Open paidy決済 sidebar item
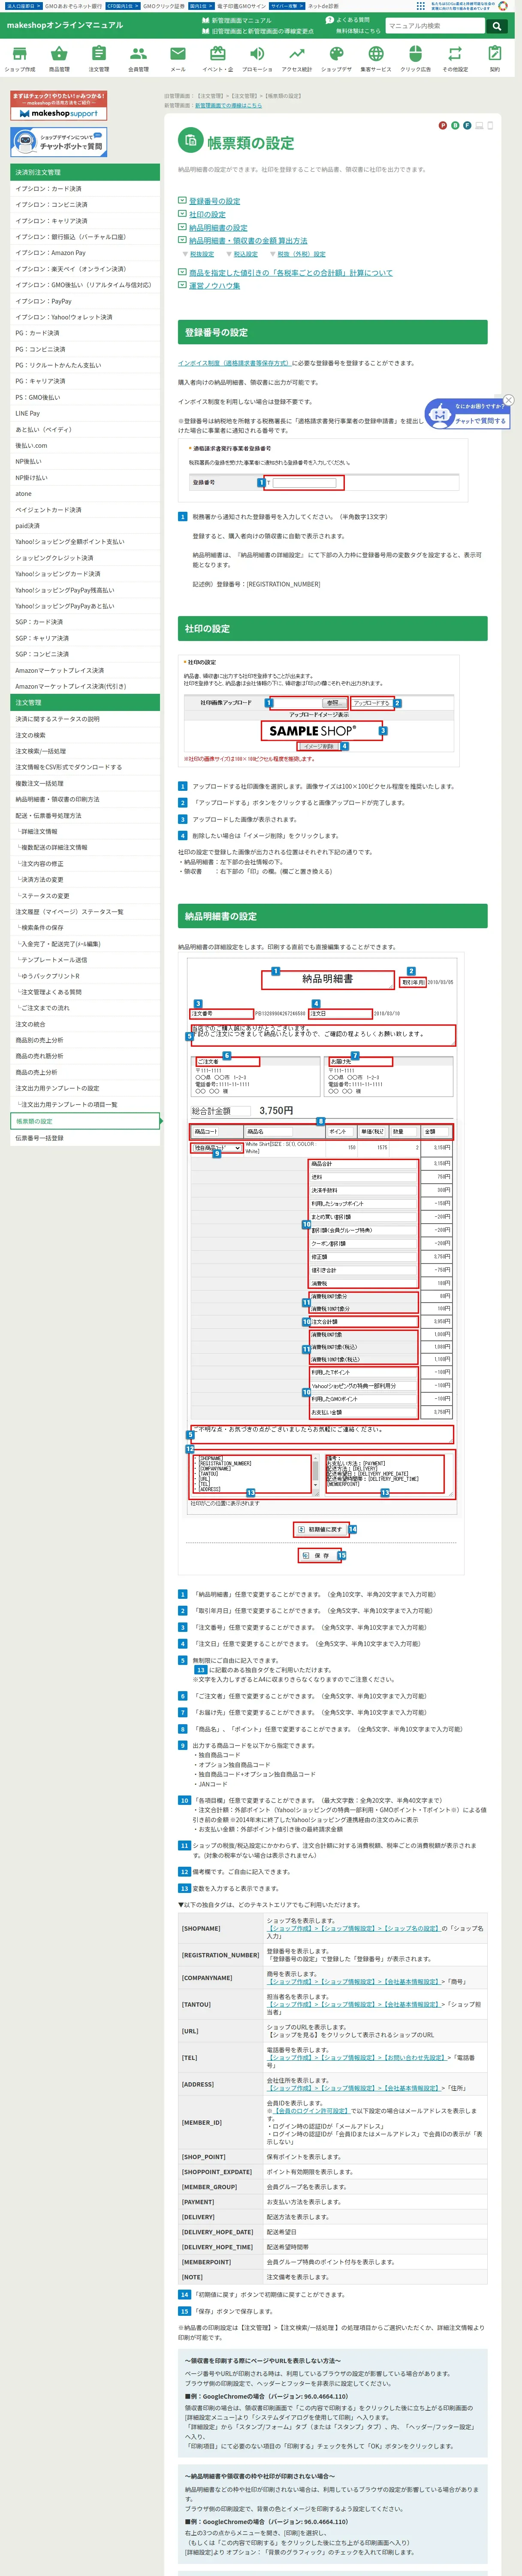Screen dimensions: 522x2576 (85, 526)
